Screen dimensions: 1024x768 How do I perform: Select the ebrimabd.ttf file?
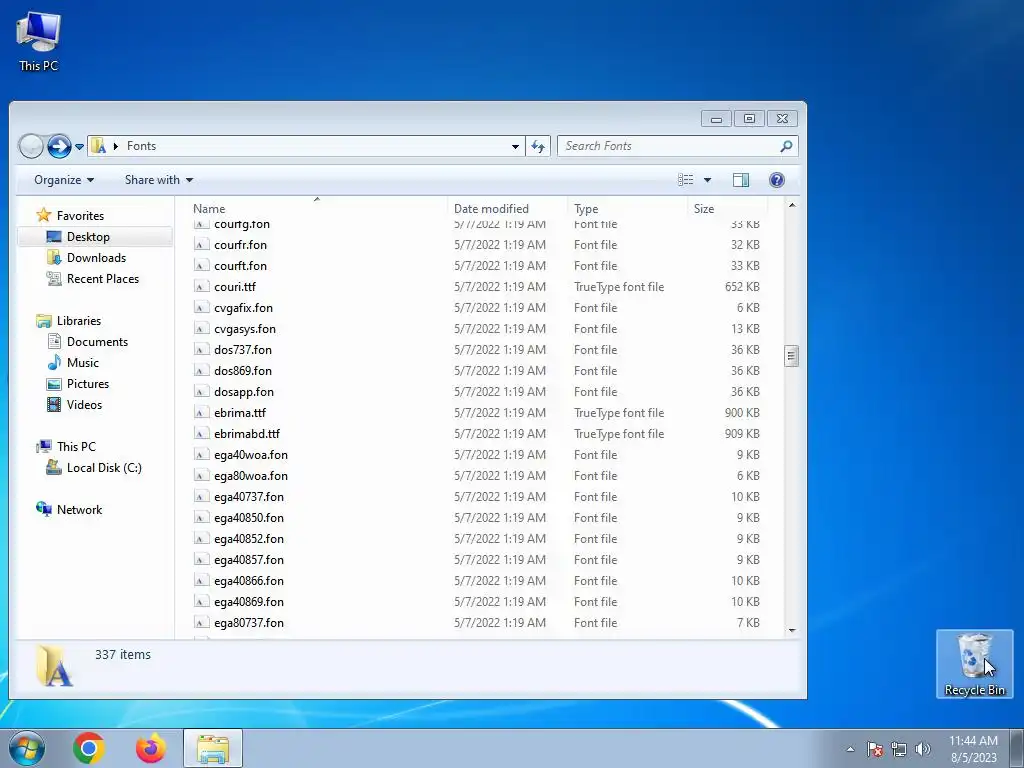[x=247, y=434]
